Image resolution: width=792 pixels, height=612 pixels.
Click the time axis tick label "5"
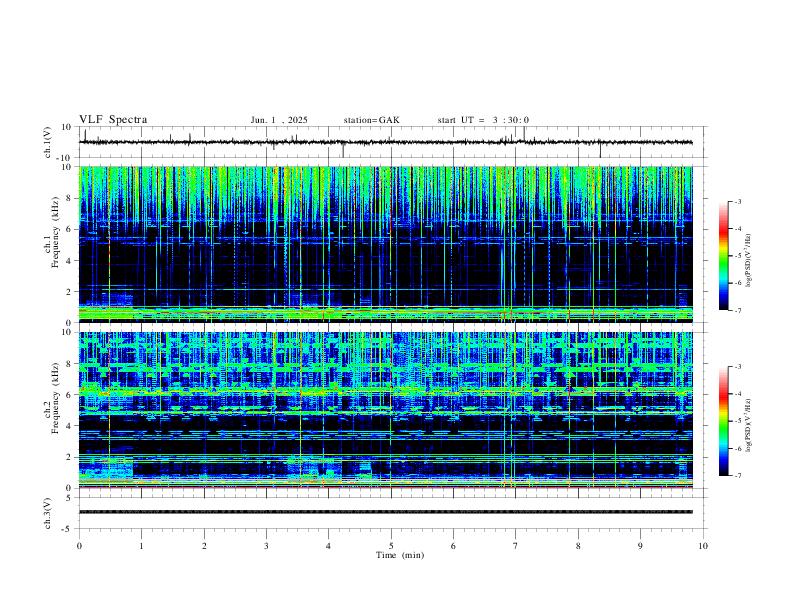pos(391,546)
